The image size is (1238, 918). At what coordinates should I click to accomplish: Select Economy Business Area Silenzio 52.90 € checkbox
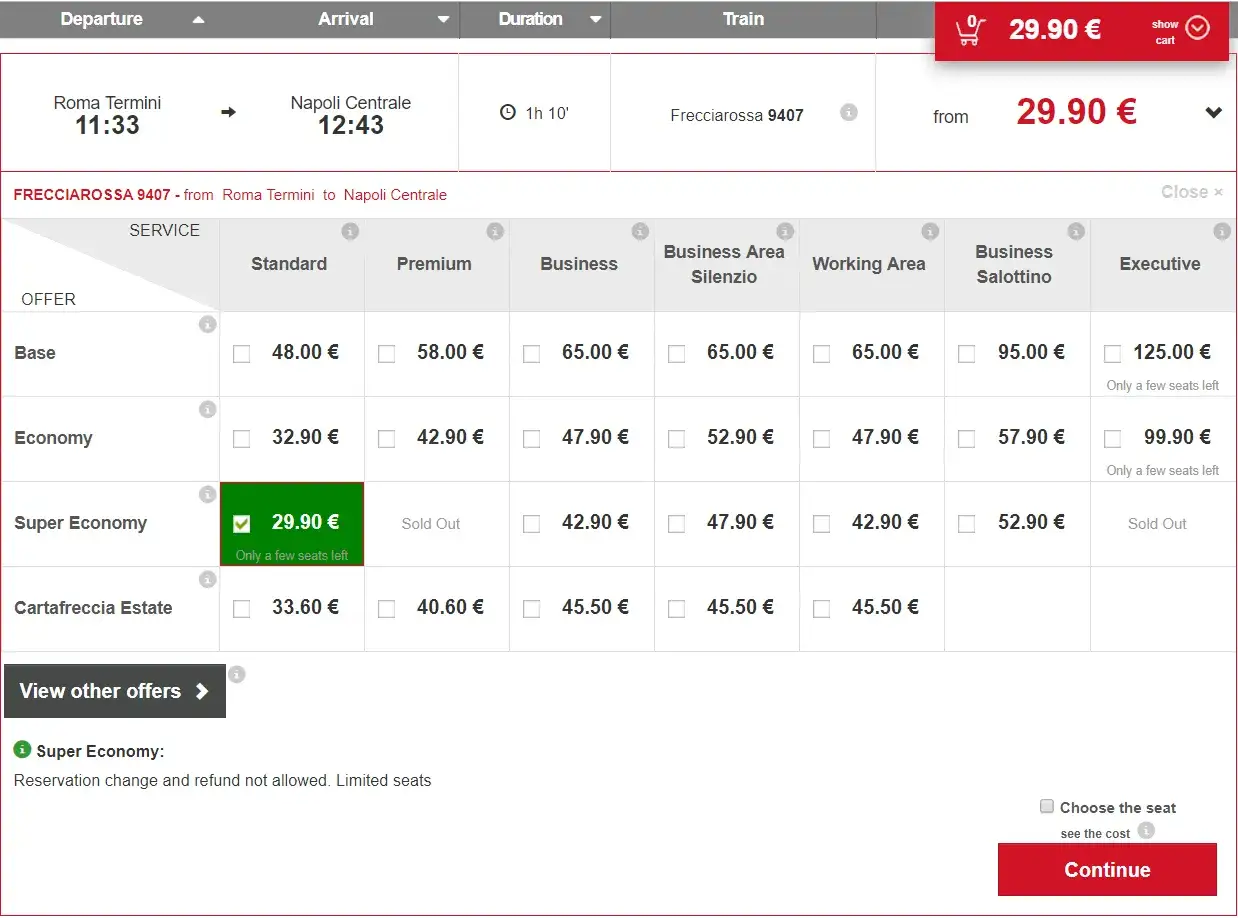pyautogui.click(x=677, y=439)
